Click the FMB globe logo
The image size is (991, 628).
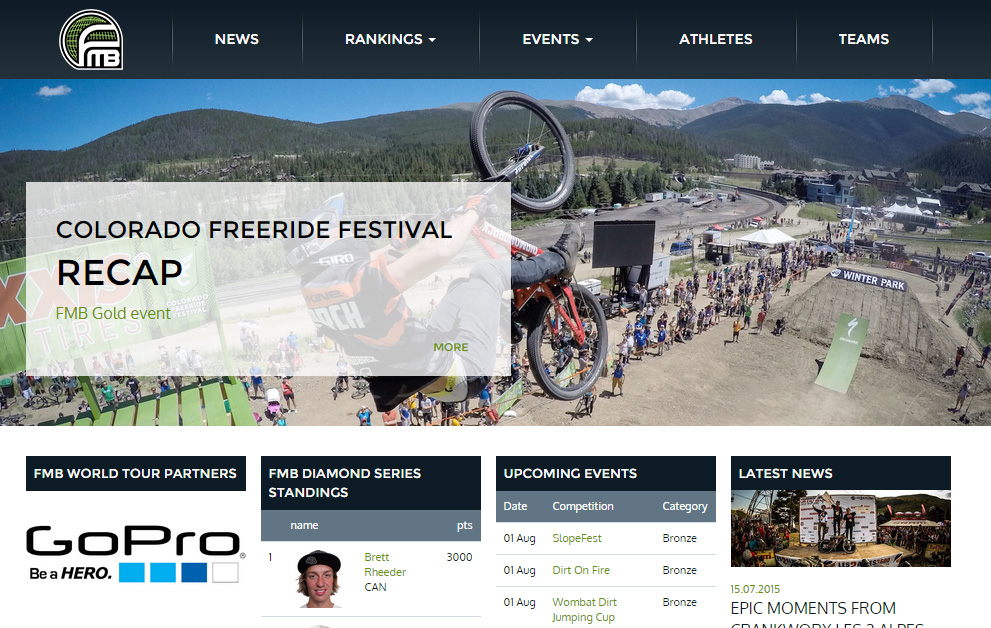click(x=91, y=39)
